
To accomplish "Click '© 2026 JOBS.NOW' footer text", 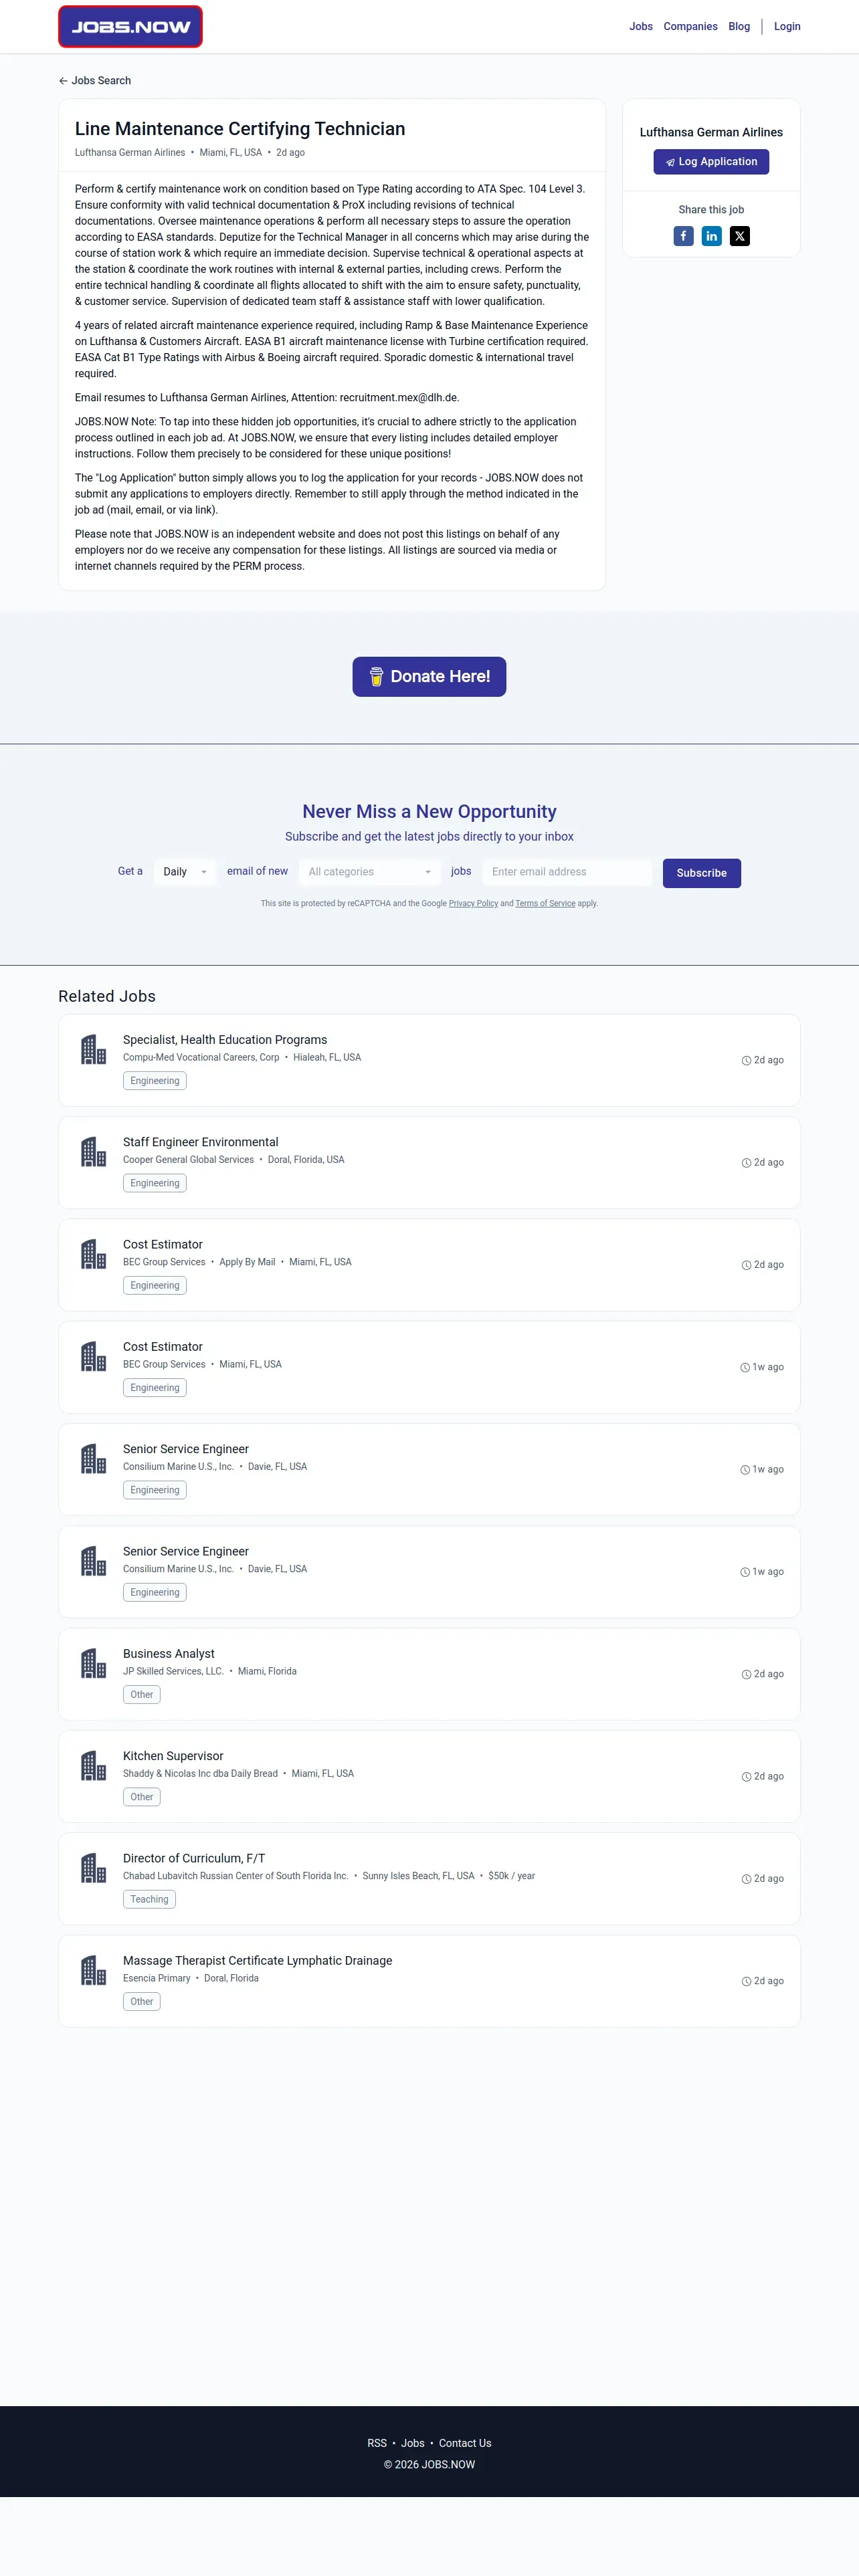I will point(429,2464).
